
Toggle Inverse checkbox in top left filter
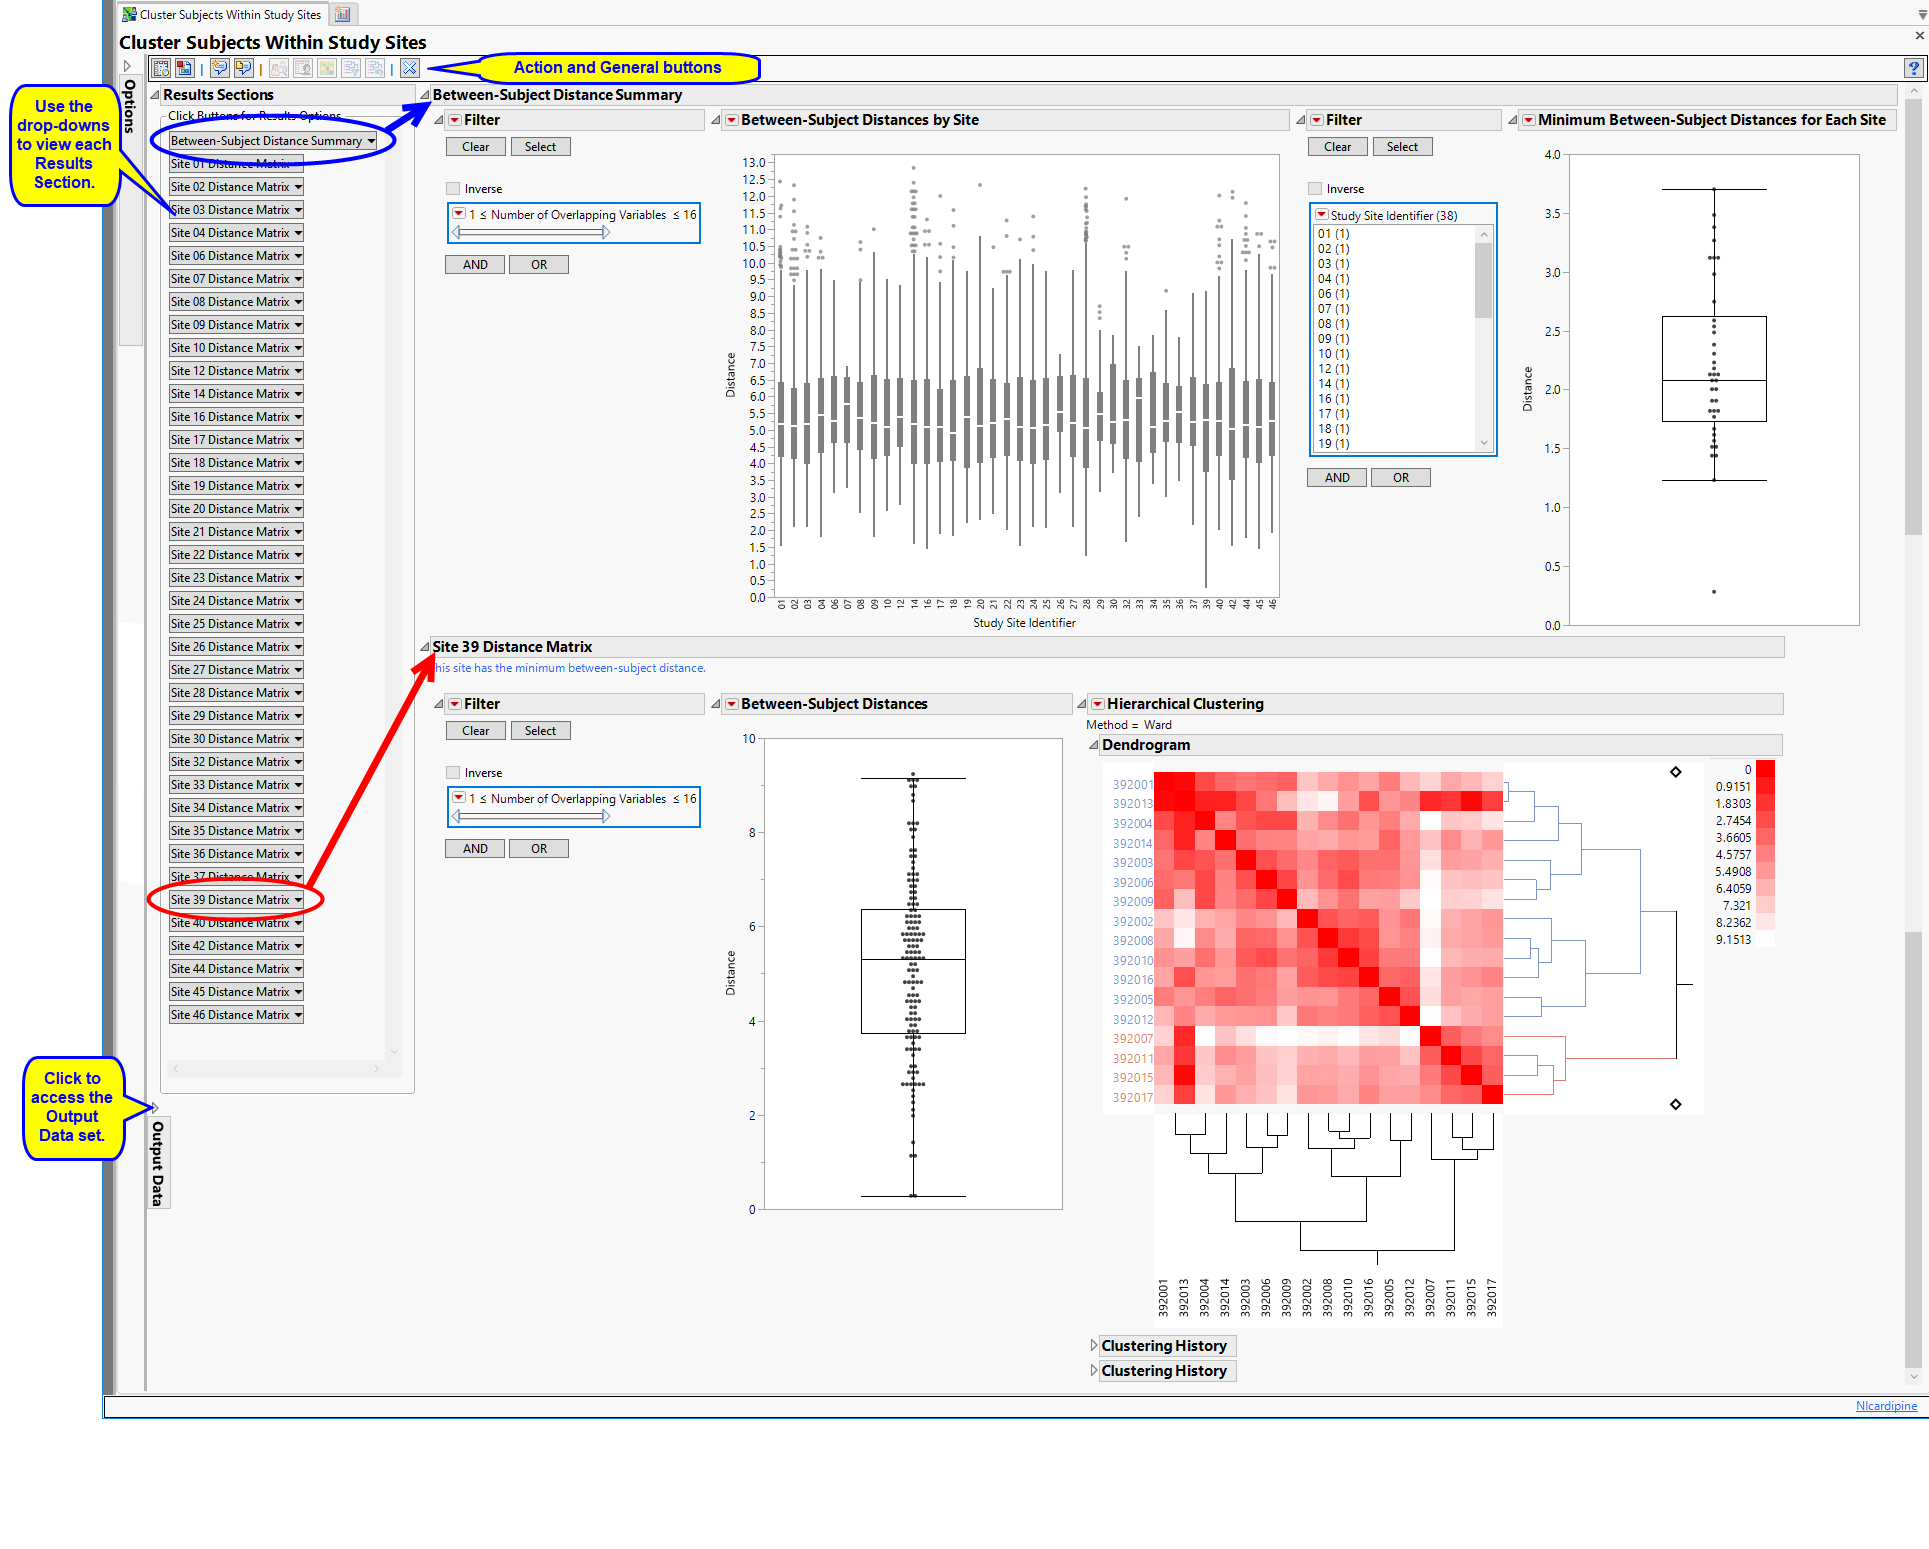click(x=453, y=189)
